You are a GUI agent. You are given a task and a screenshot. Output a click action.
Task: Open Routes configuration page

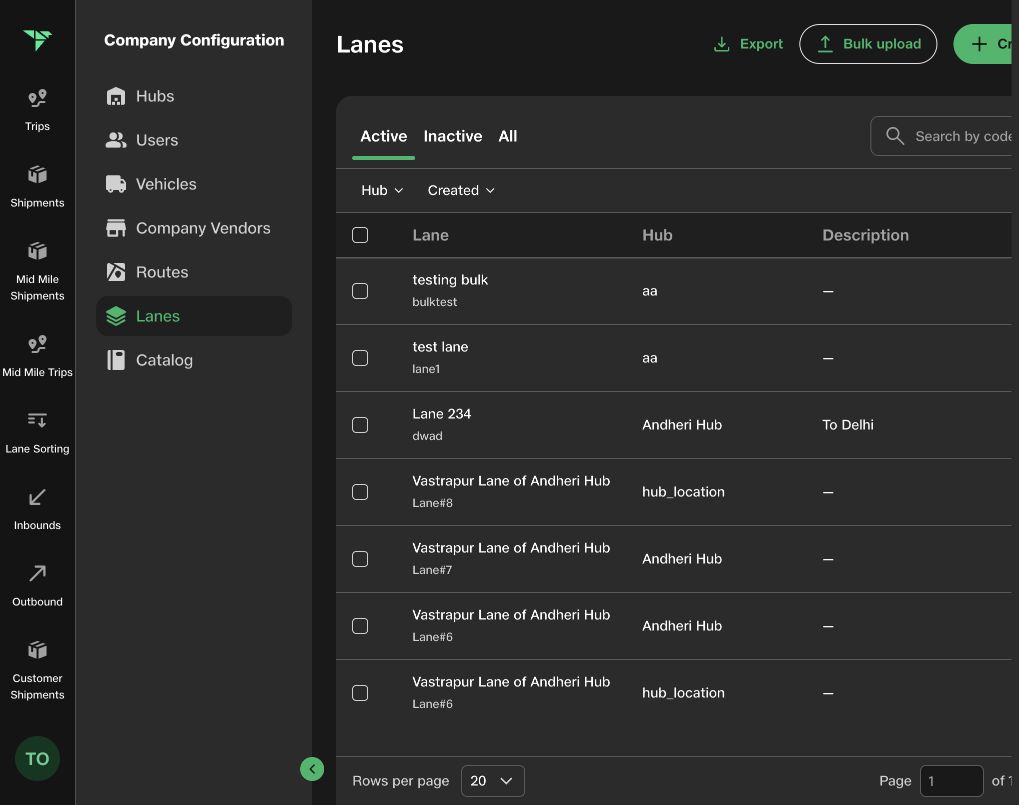click(194, 272)
